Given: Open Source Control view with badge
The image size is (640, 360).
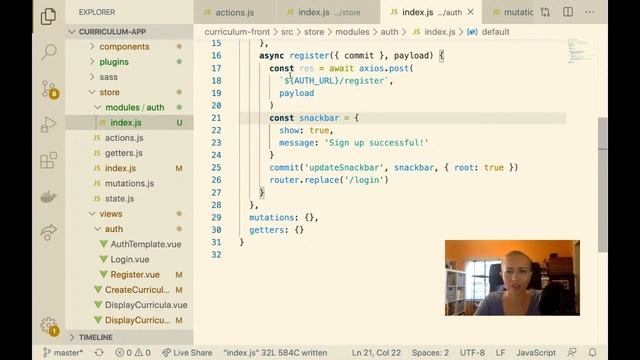Looking at the screenshot, I should coord(49,89).
